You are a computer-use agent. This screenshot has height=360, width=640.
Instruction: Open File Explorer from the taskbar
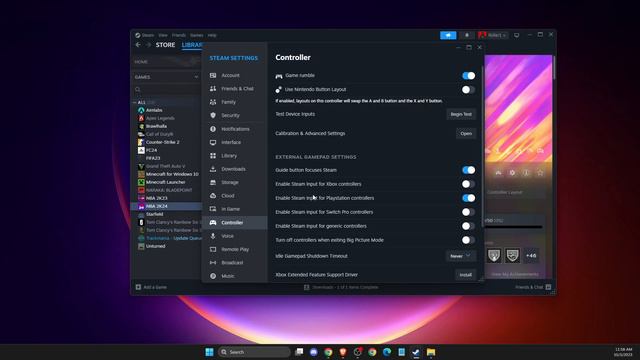(x=431, y=352)
